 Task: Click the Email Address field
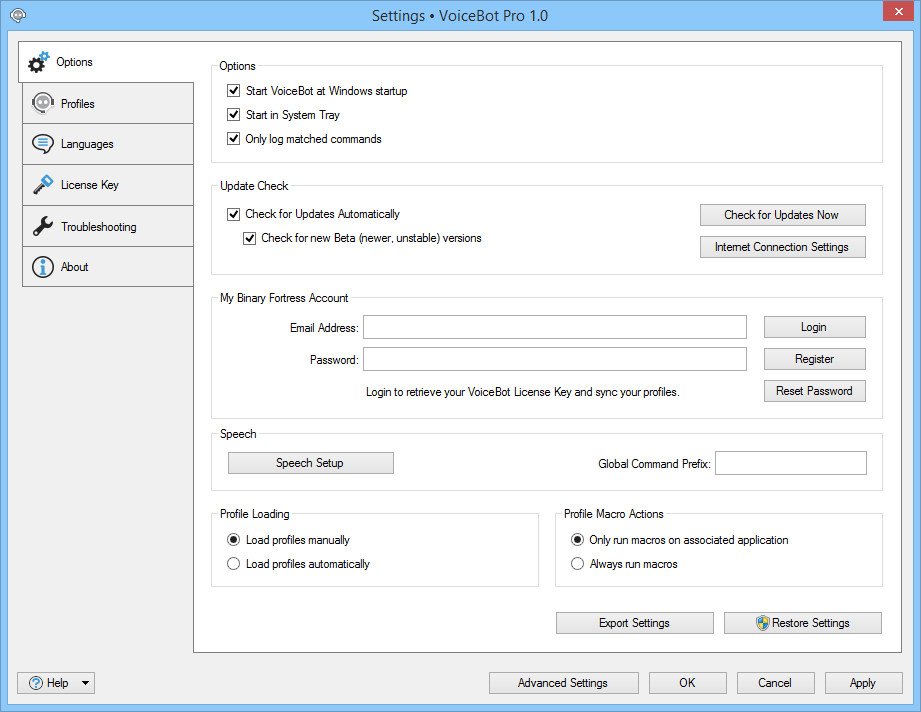click(x=554, y=327)
